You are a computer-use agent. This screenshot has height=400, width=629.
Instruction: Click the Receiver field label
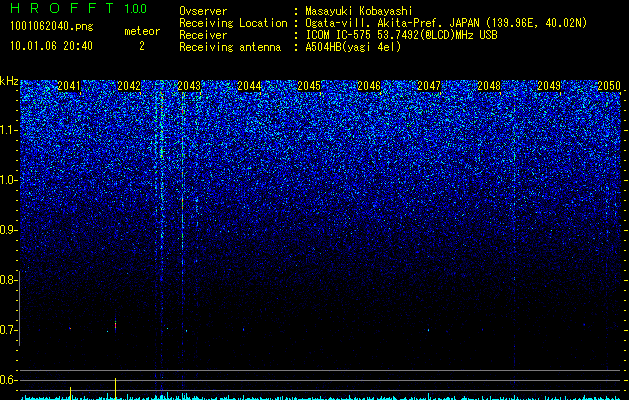pyautogui.click(x=203, y=35)
